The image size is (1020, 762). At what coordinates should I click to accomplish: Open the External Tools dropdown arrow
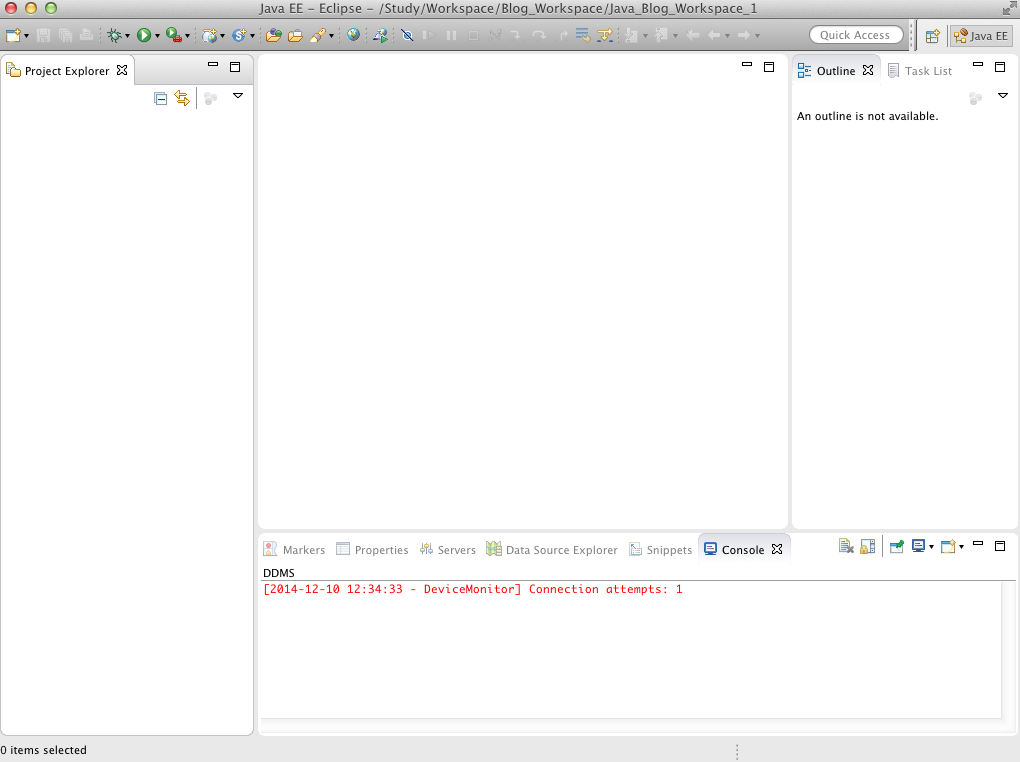point(187,36)
